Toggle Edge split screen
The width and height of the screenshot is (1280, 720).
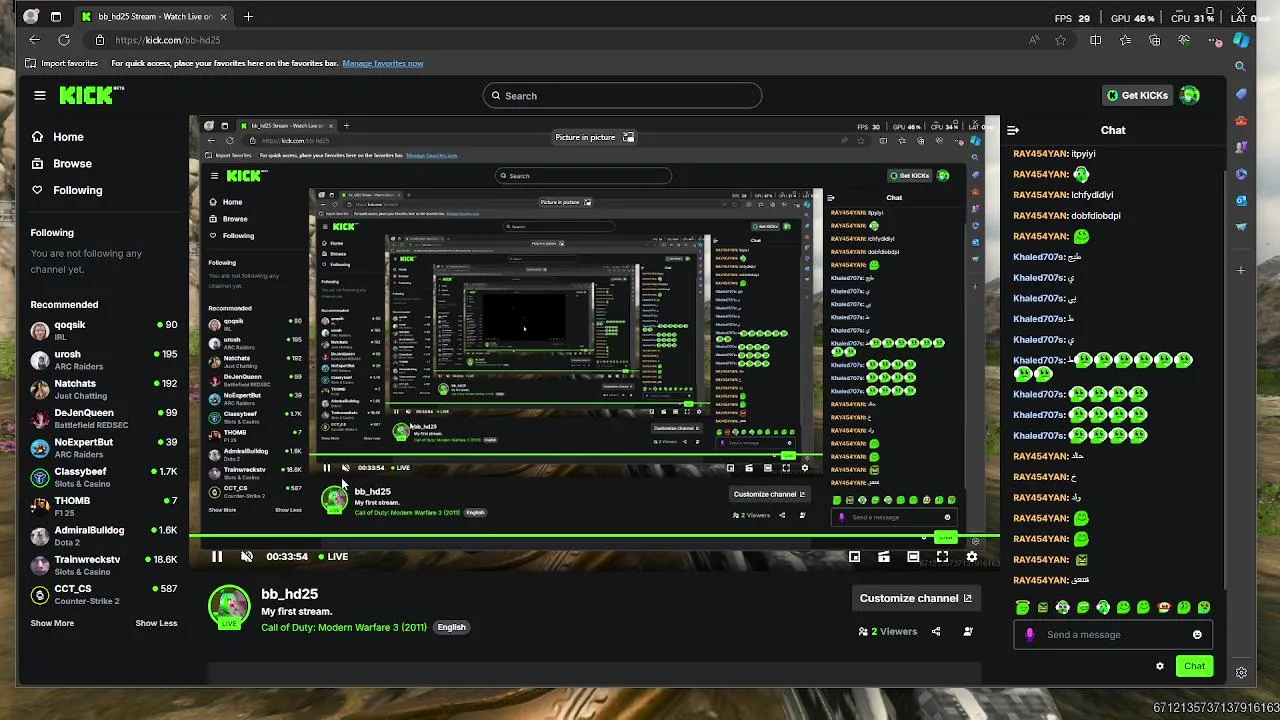(1096, 40)
